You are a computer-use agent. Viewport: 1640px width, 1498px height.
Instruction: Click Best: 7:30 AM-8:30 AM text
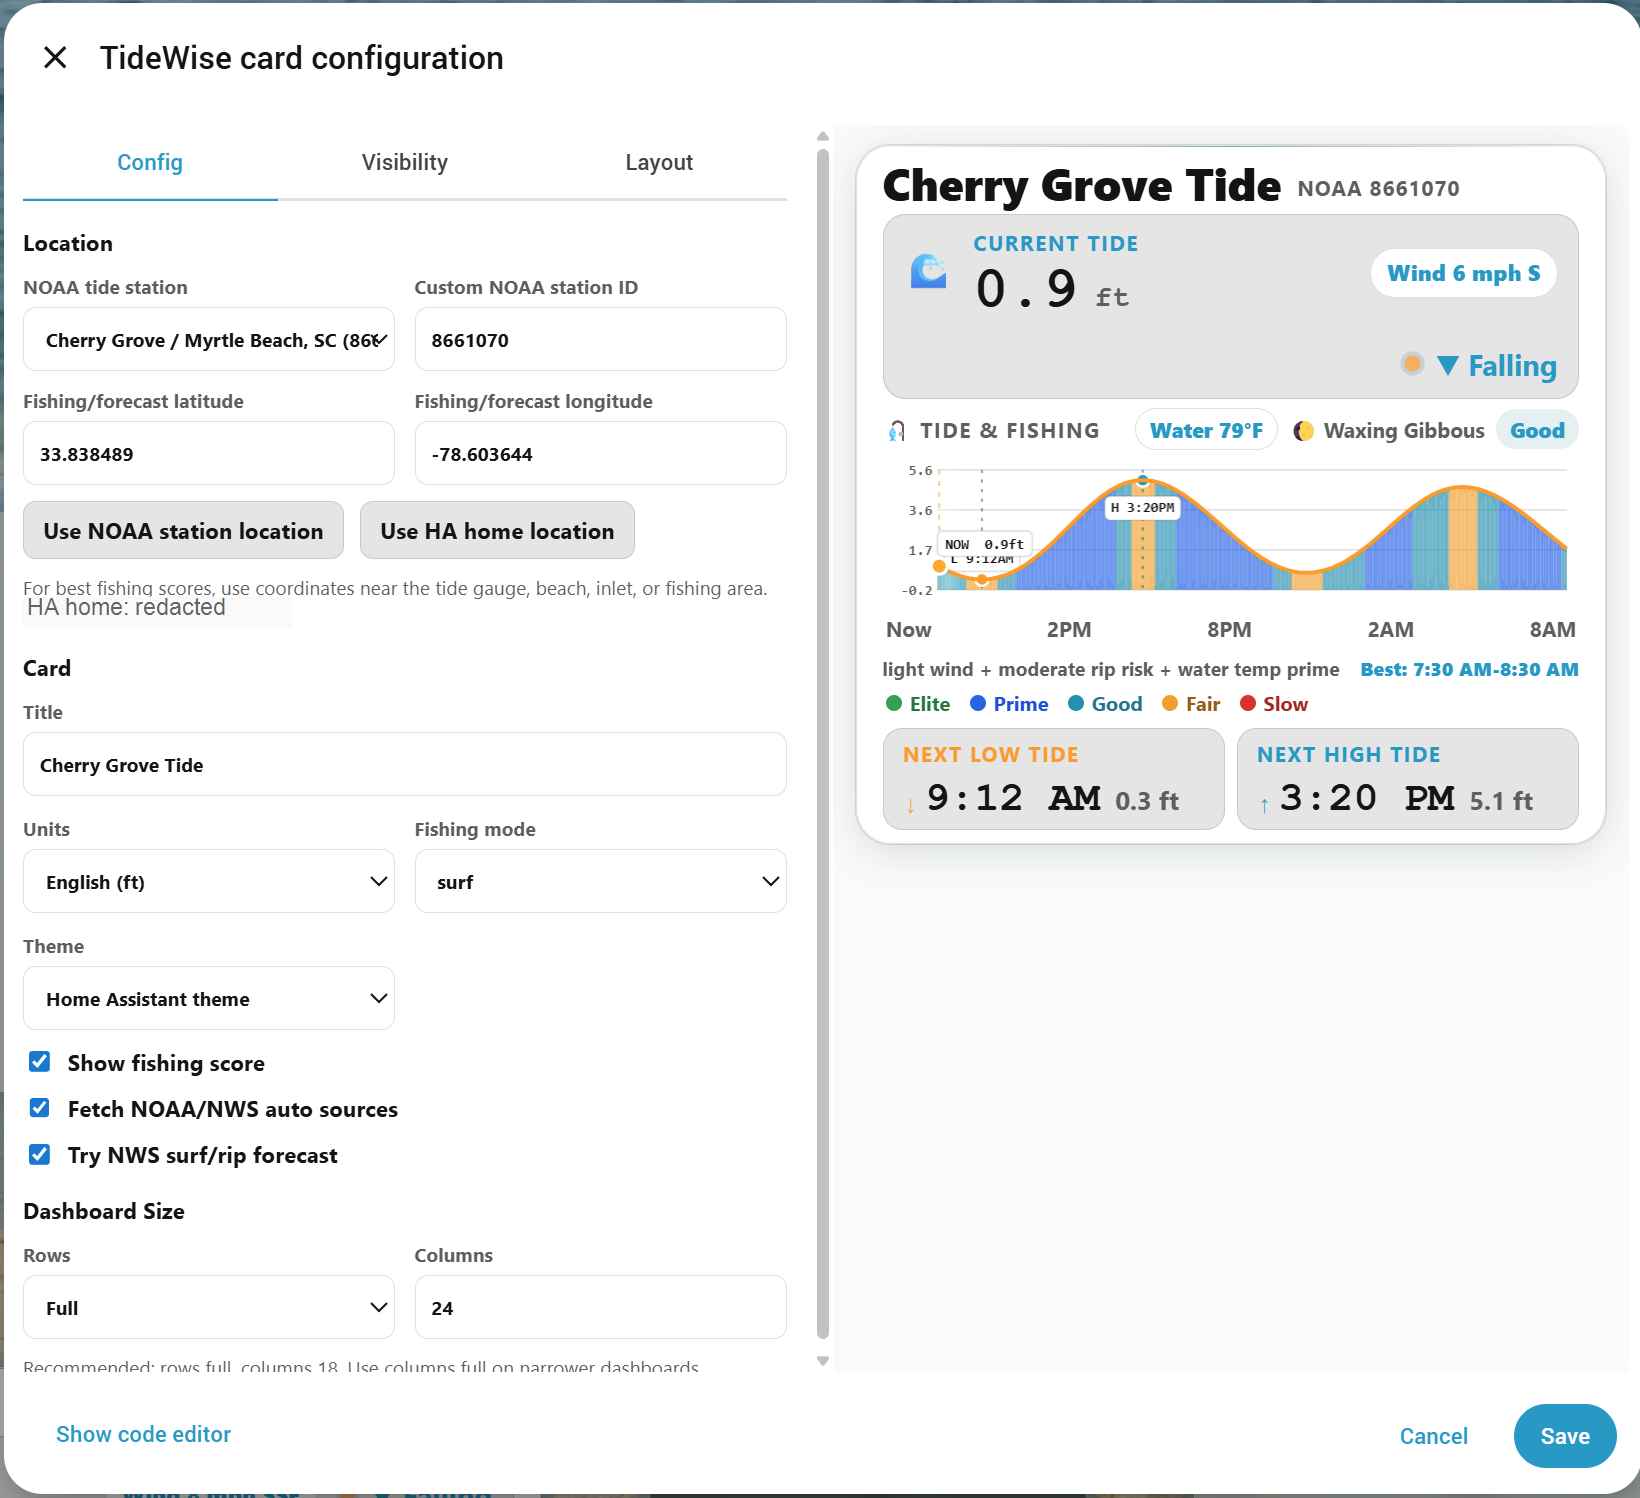(1469, 669)
